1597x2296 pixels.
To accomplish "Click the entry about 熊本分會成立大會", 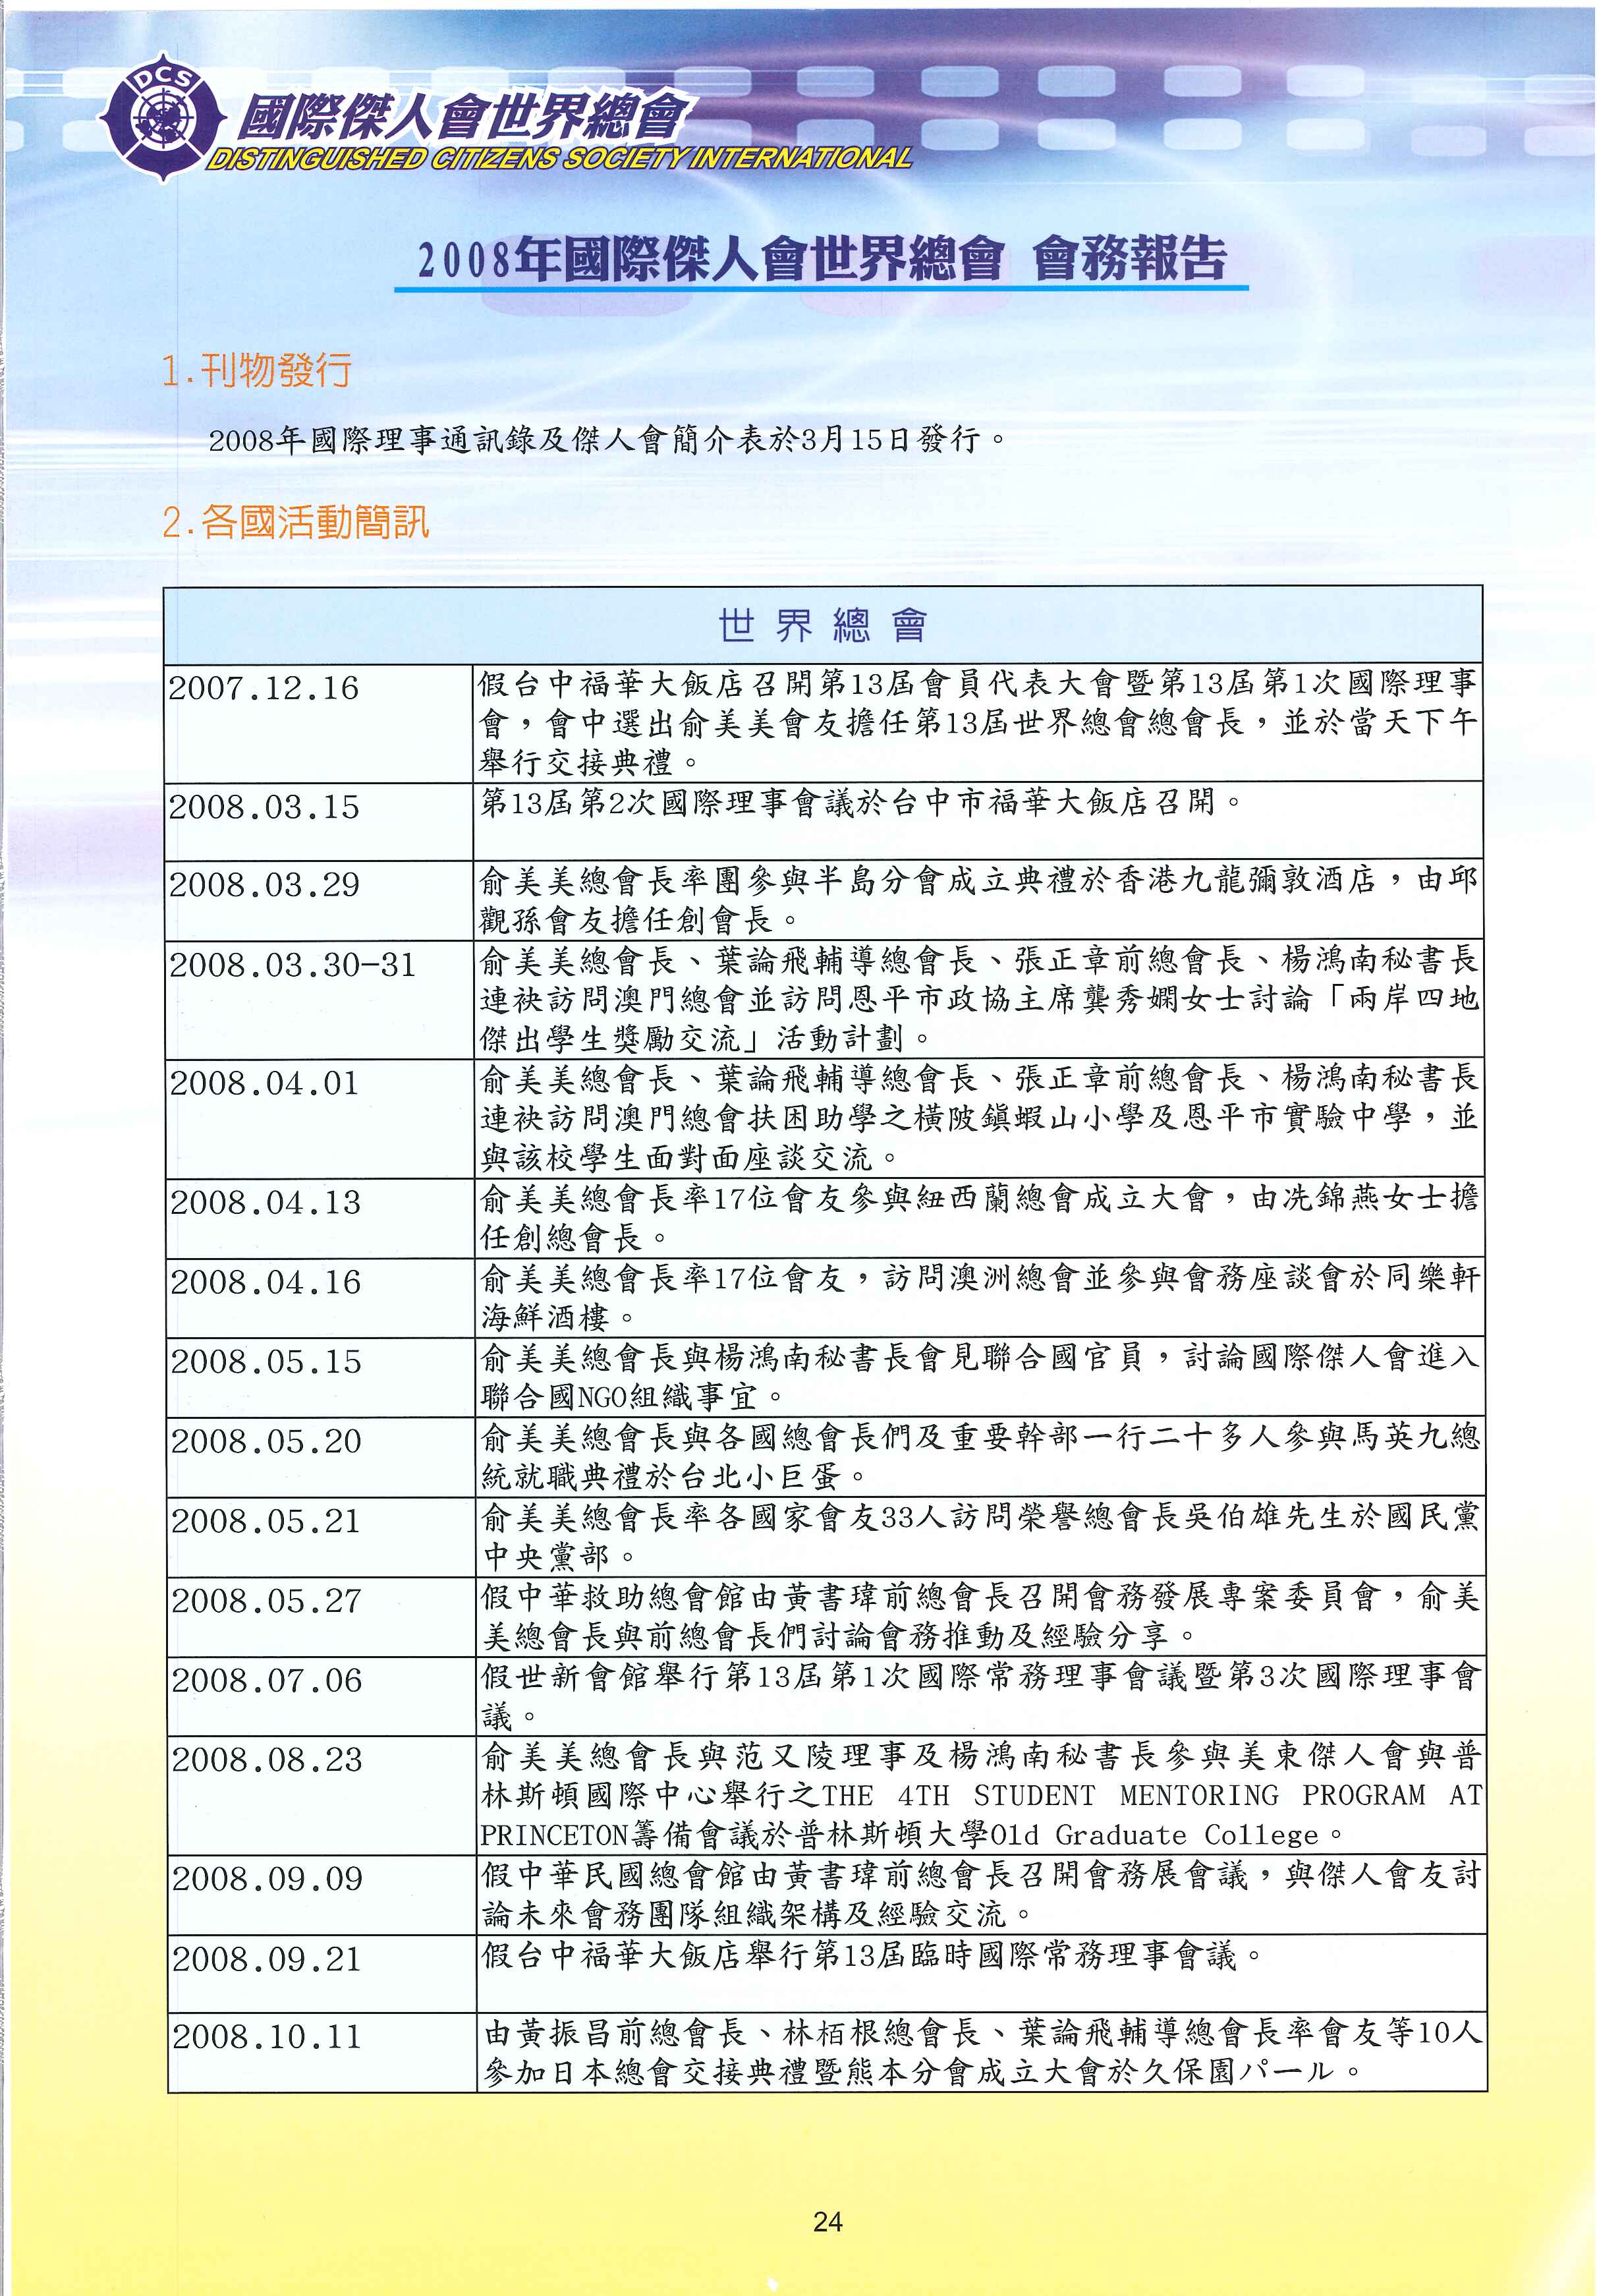I will tap(983, 2052).
